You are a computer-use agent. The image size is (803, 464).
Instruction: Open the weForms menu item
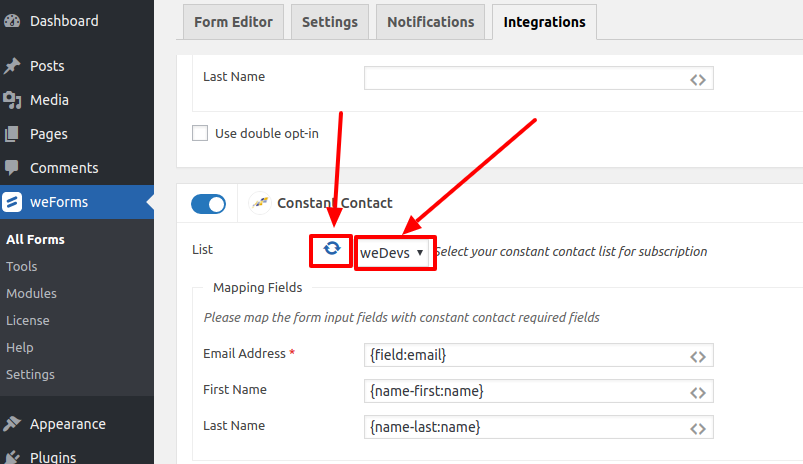(77, 202)
